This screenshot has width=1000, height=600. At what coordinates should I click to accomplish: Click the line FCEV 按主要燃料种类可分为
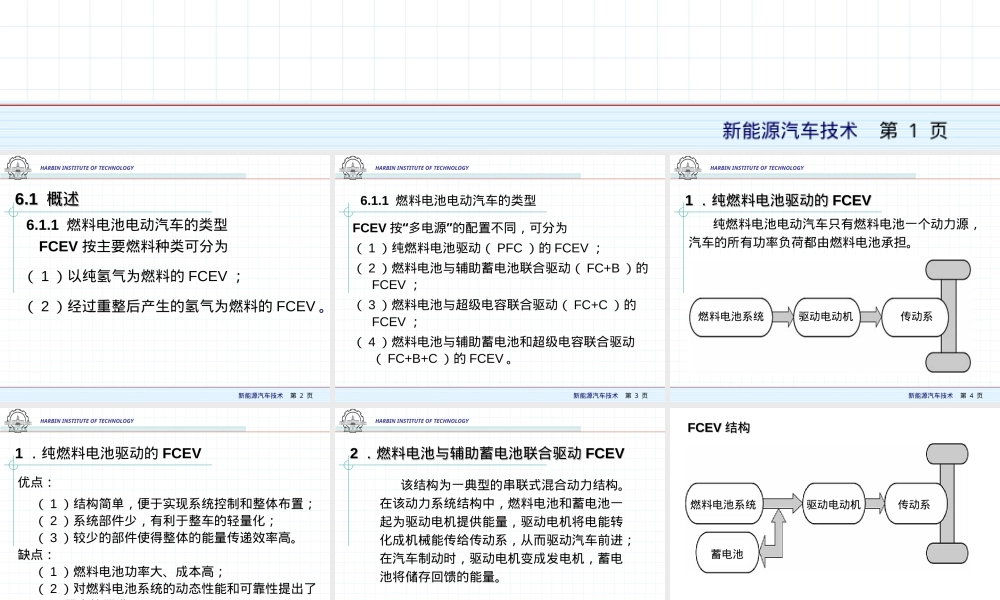tap(133, 246)
